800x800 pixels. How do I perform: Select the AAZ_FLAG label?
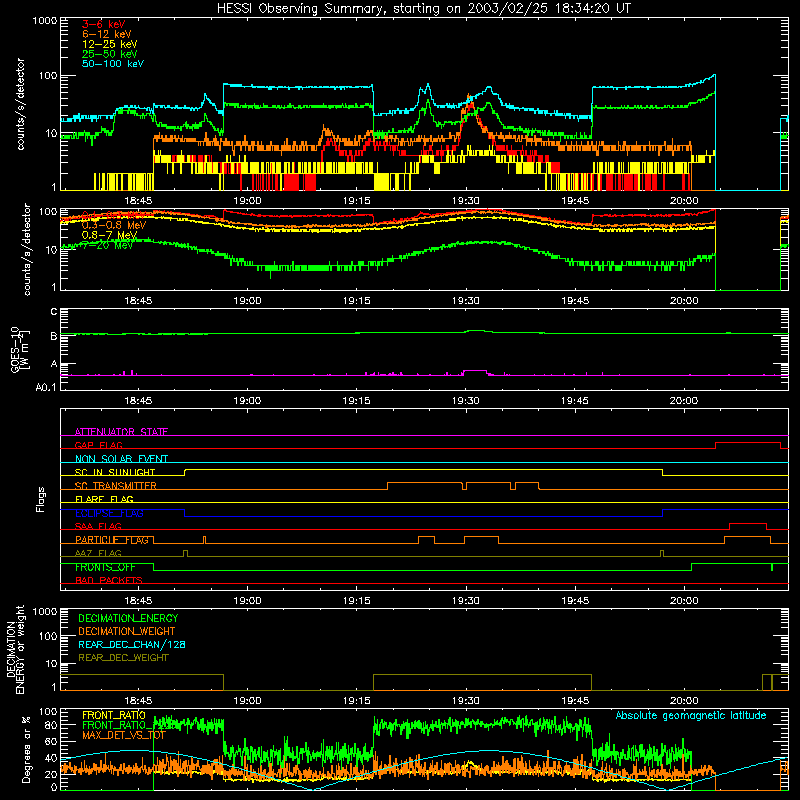click(x=98, y=554)
